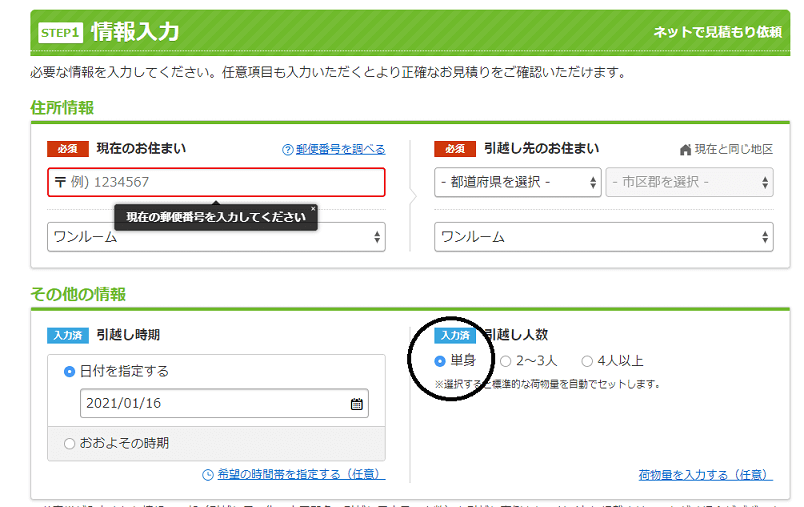Open the 荷物量を入力する（任意） link
Viewport: 804px width, 507px height.
pos(705,475)
